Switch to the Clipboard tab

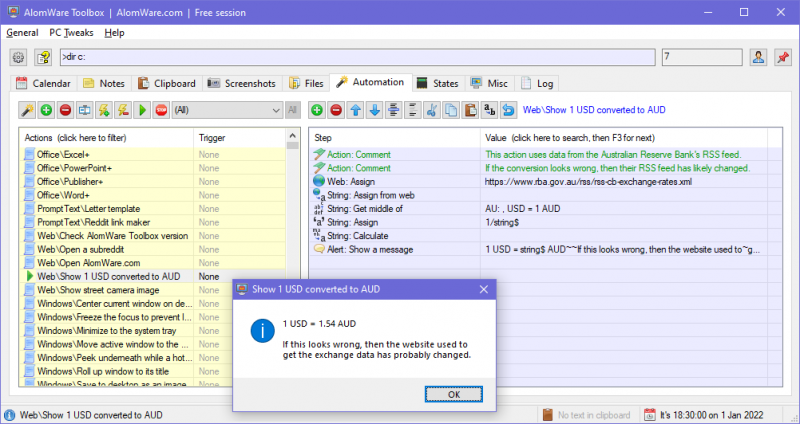pyautogui.click(x=167, y=83)
